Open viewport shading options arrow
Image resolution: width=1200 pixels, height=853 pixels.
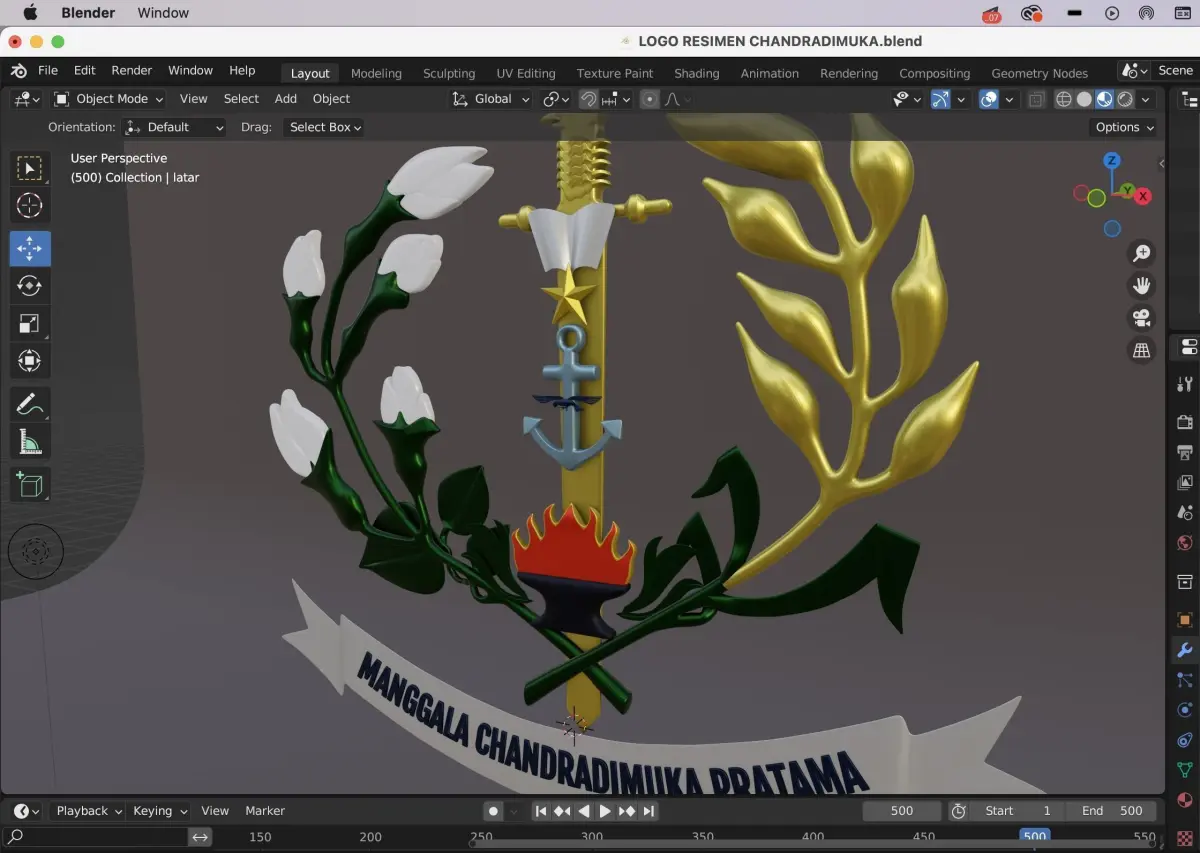[1146, 99]
